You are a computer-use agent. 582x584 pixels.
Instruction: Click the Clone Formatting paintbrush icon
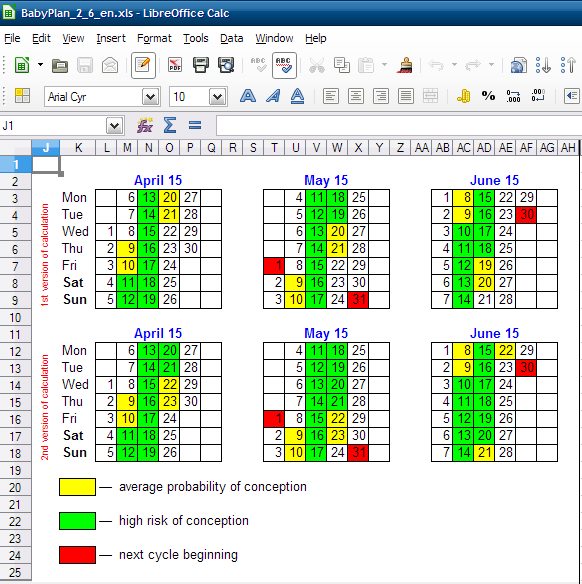[405, 65]
